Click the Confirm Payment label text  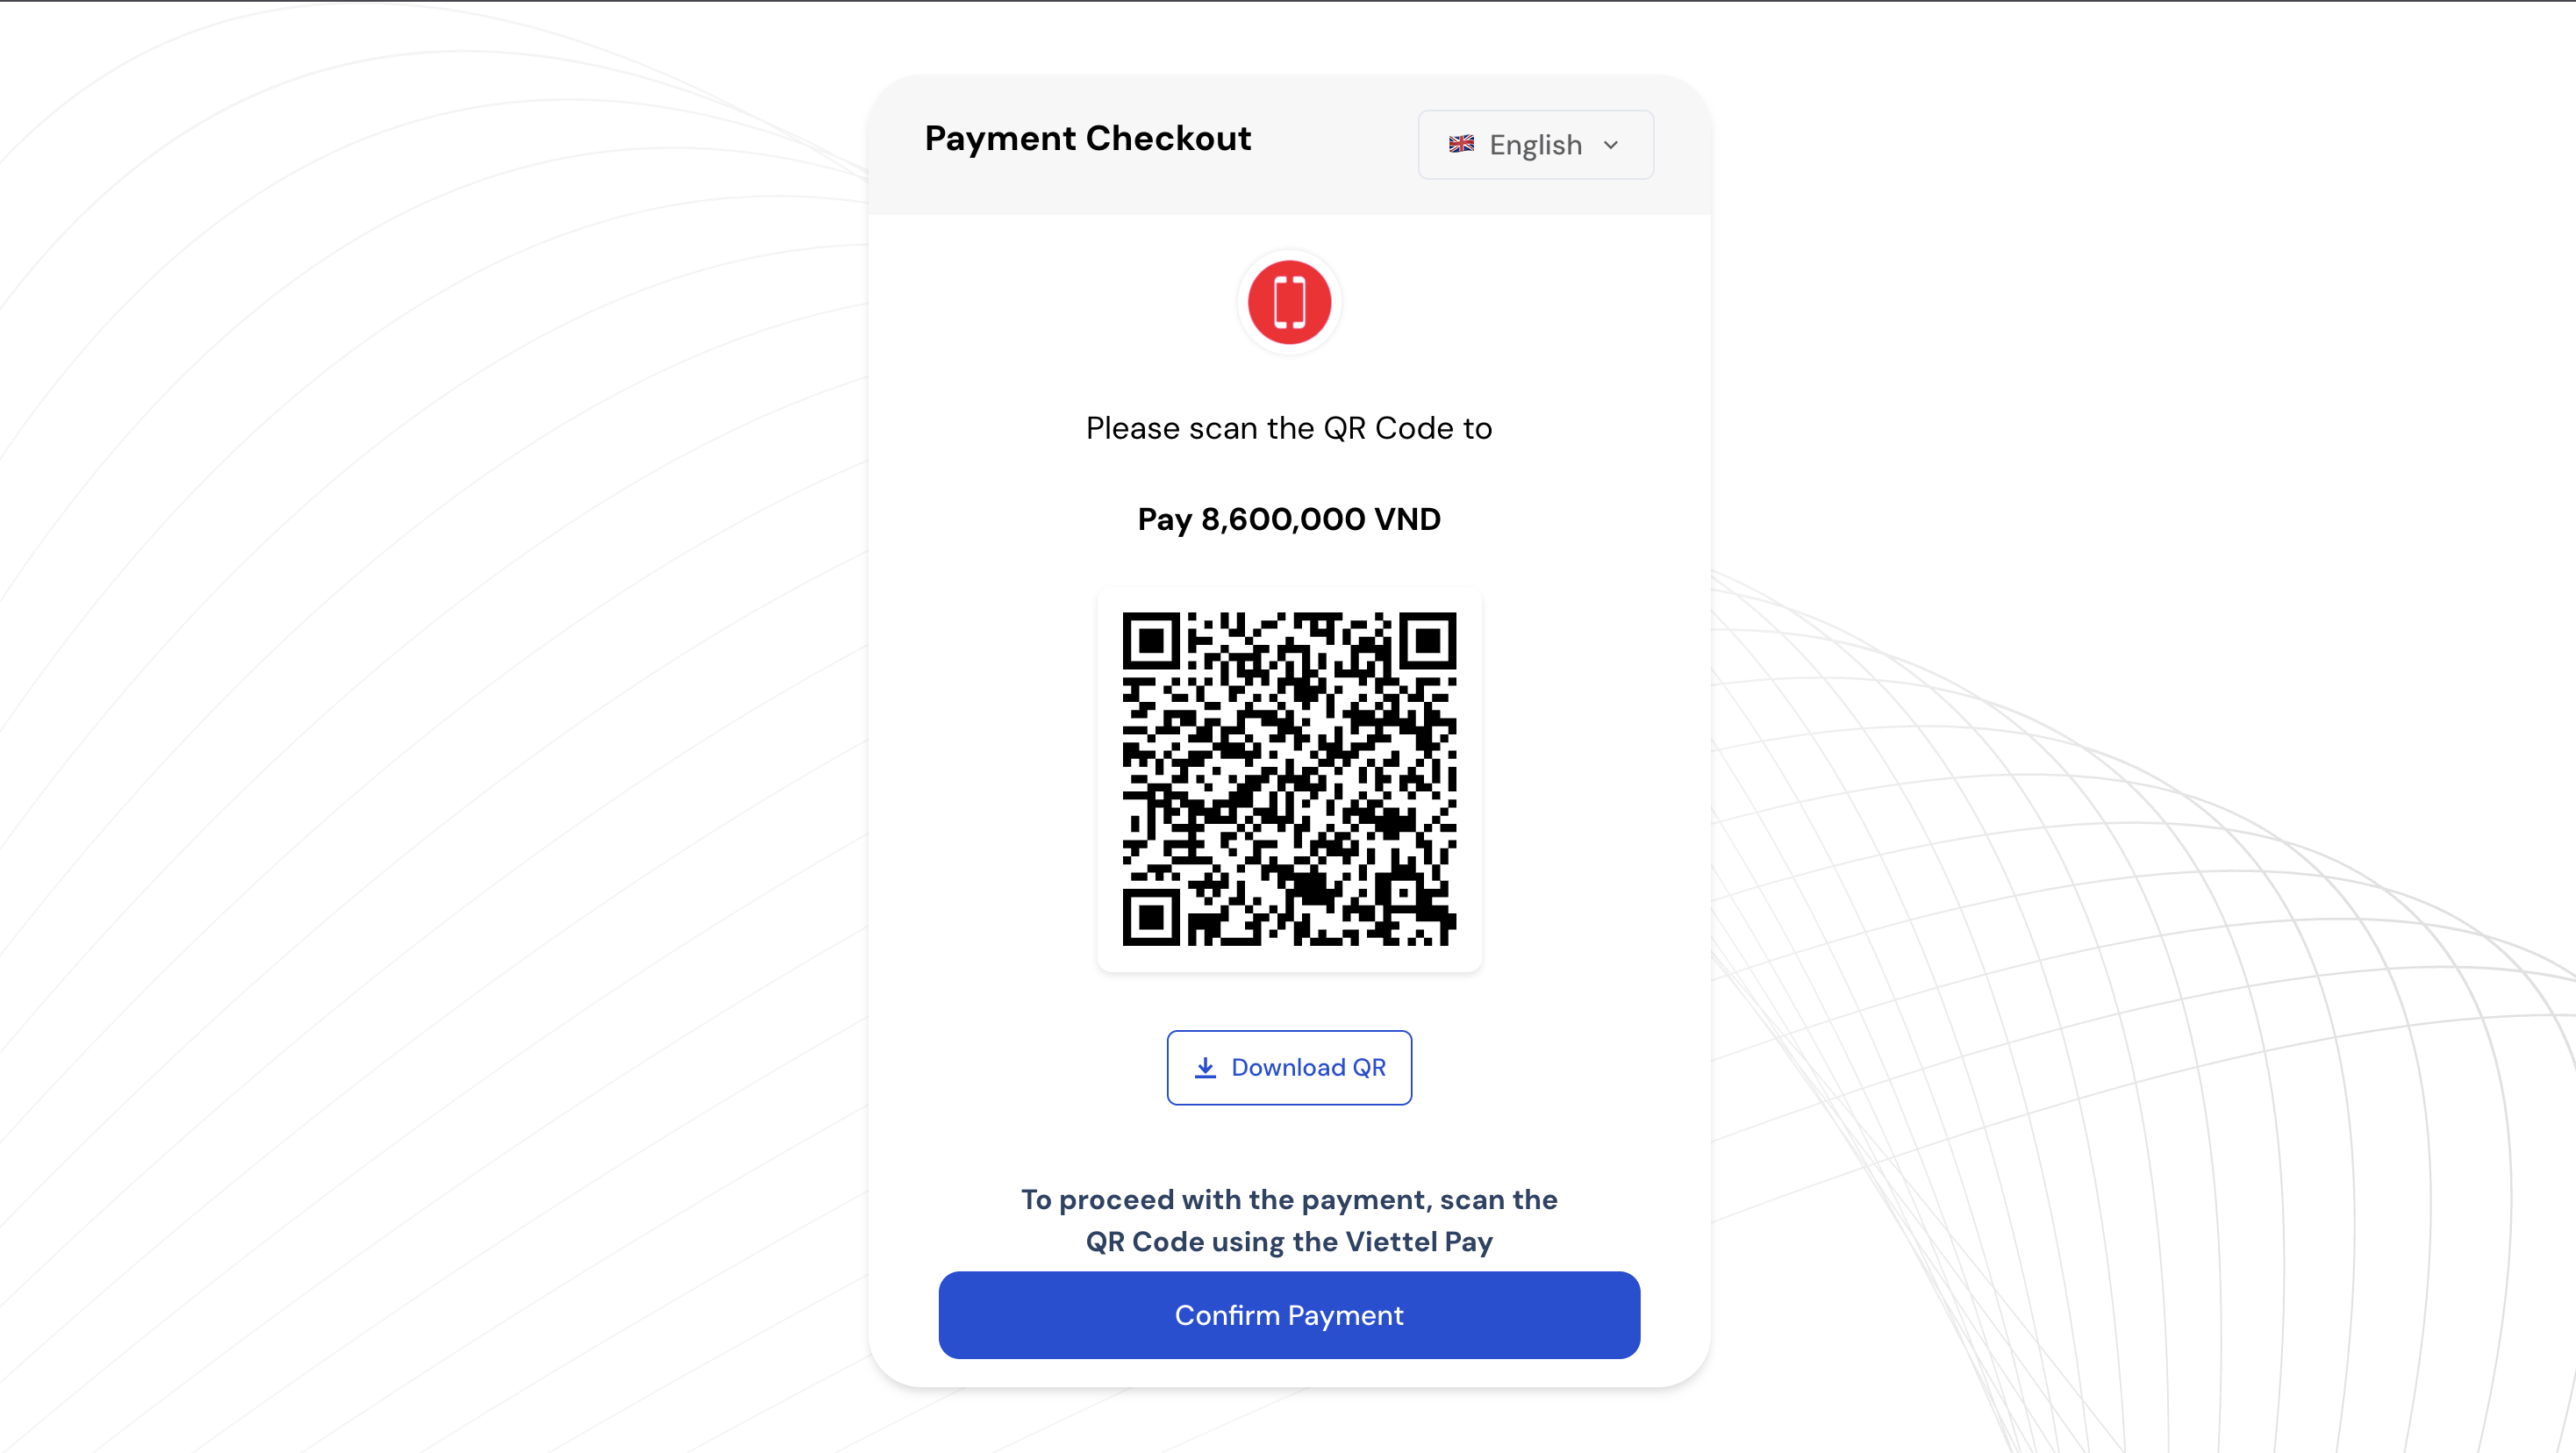point(1289,1315)
